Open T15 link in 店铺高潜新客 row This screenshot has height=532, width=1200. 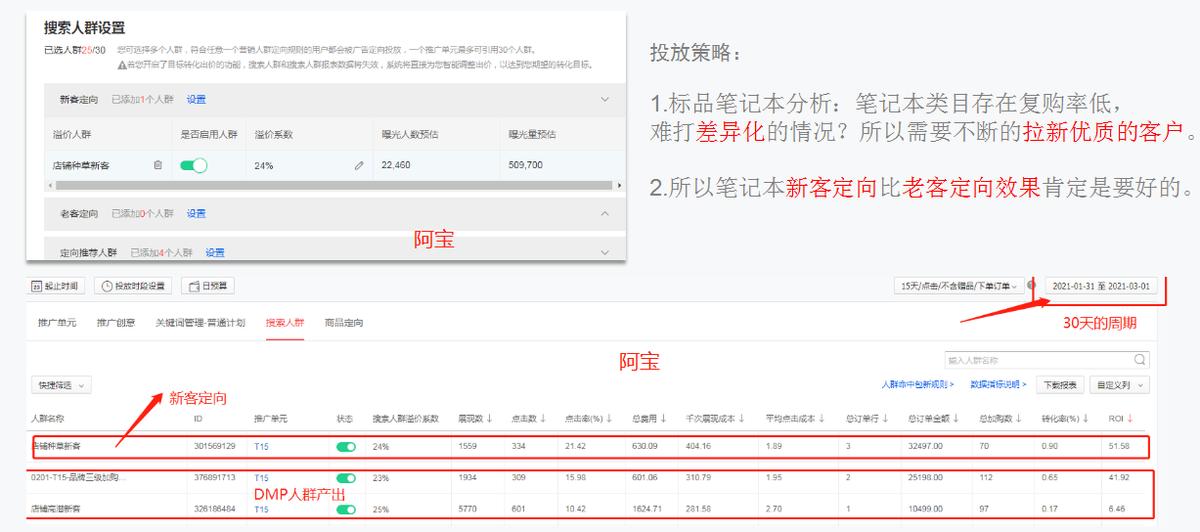pos(262,509)
